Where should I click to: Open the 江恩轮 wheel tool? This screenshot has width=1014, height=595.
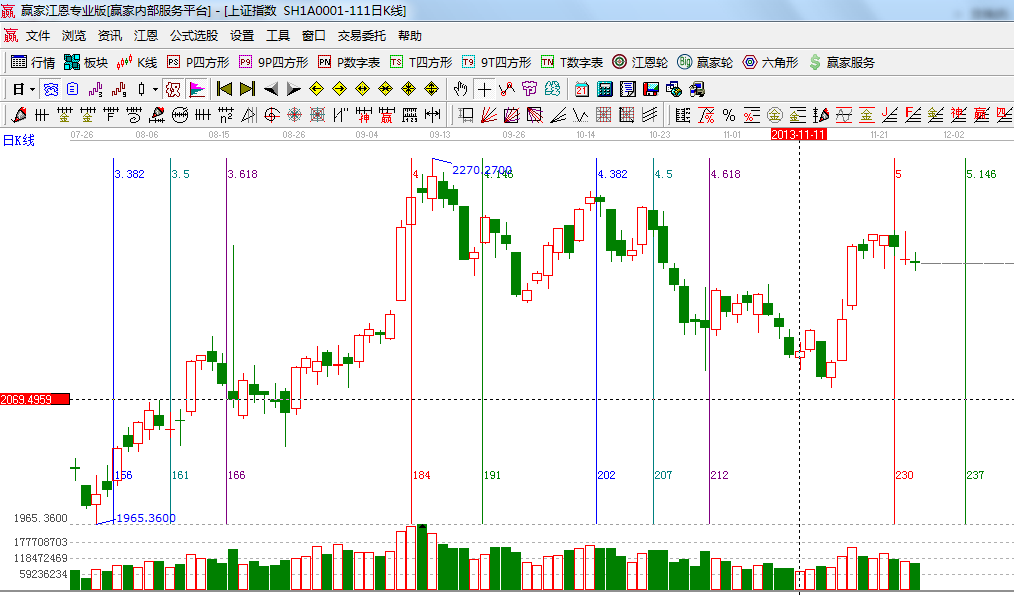pos(641,62)
